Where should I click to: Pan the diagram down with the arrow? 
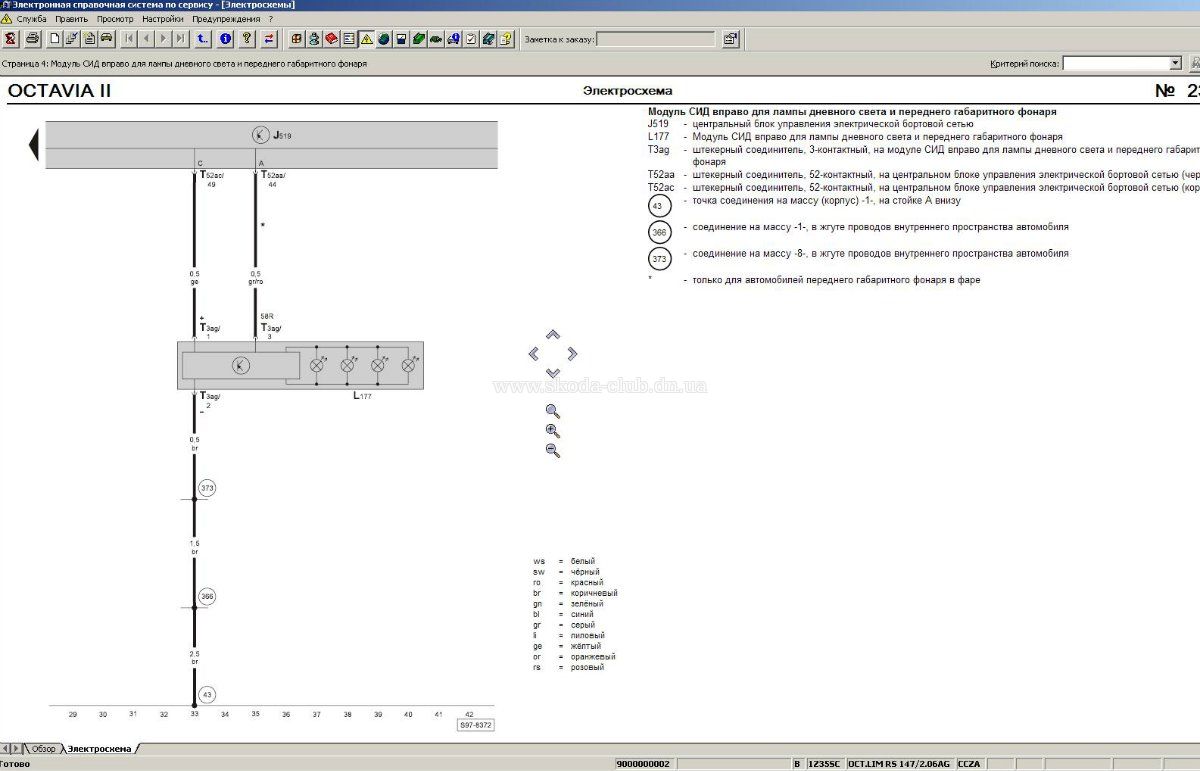(x=553, y=372)
